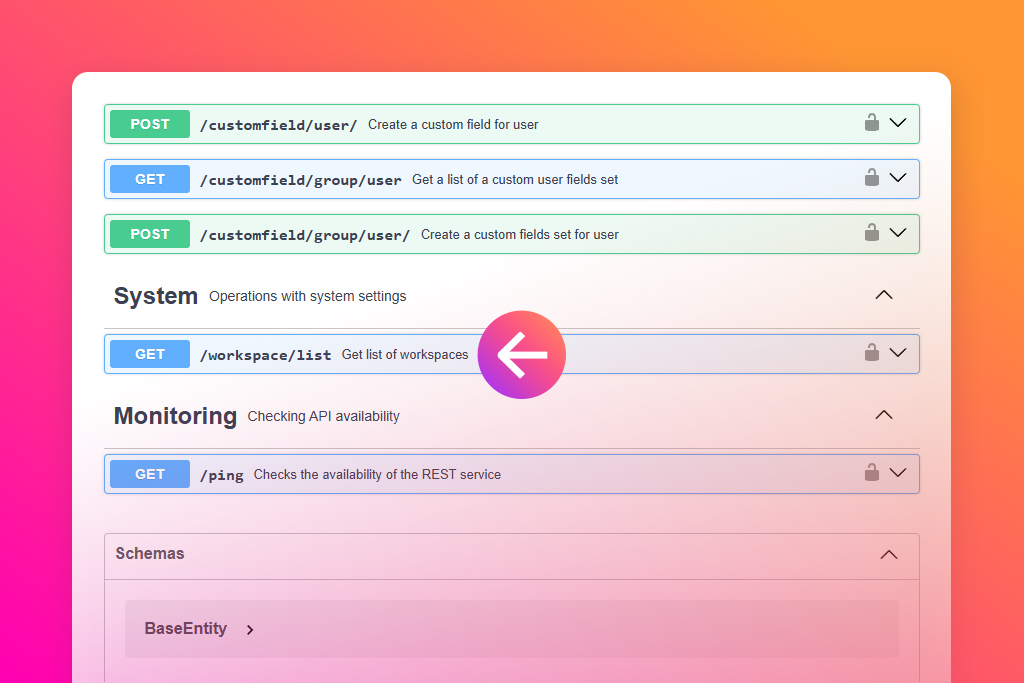This screenshot has height=683, width=1024.
Task: Click lock icon on POST /customfield/group/user/ row
Action: [872, 233]
